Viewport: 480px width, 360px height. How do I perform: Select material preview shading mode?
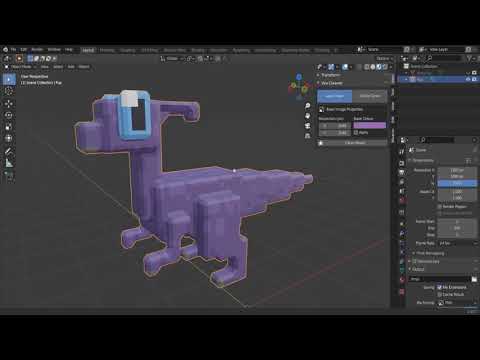tap(379, 67)
